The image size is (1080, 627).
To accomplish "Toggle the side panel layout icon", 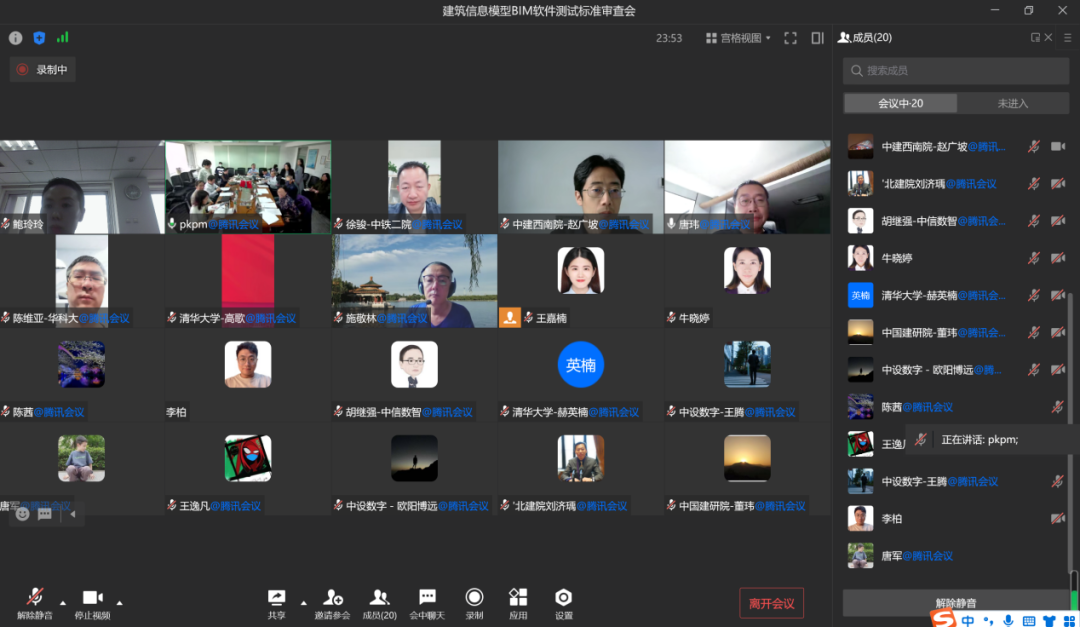I will (817, 38).
